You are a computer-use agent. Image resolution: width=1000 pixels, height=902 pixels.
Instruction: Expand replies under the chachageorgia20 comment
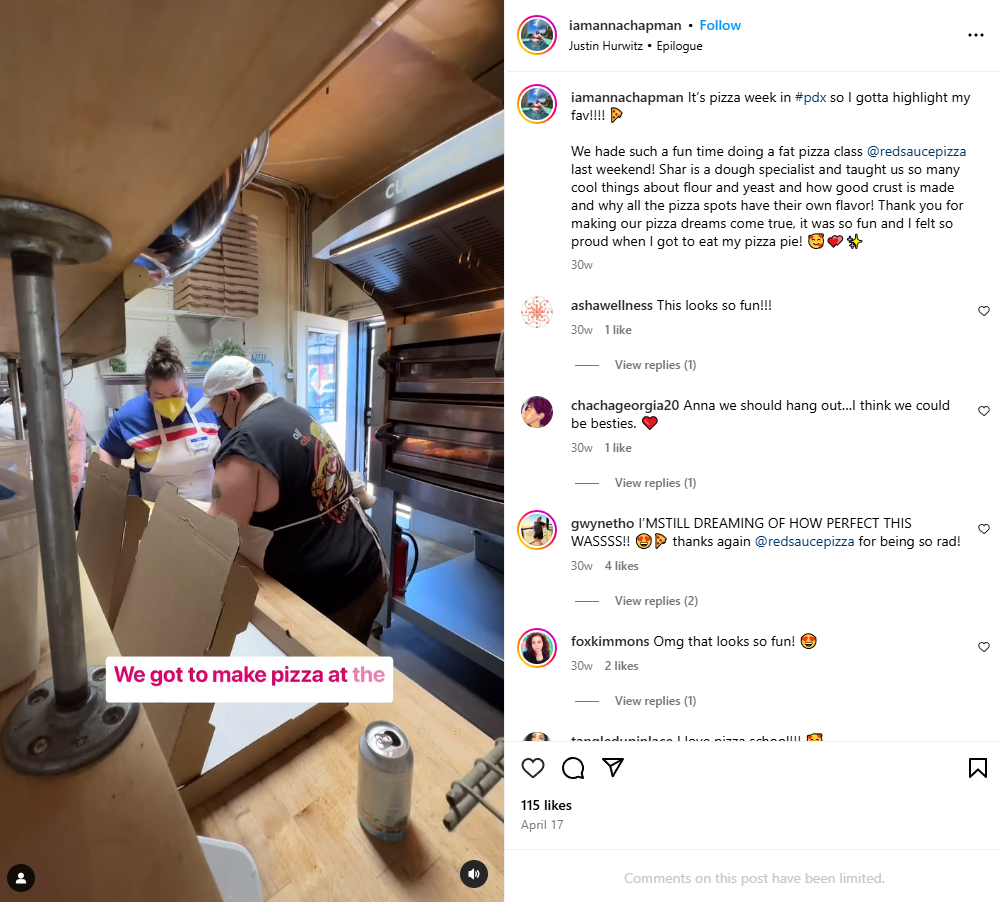(x=655, y=483)
